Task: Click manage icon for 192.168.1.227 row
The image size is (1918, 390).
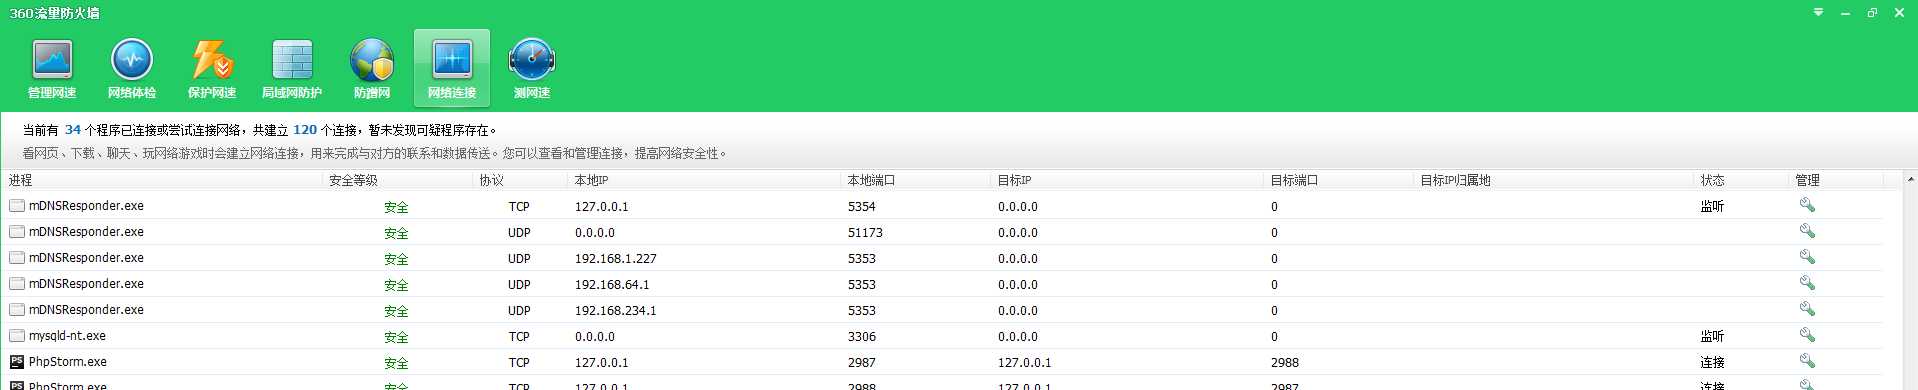Action: [x=1807, y=257]
